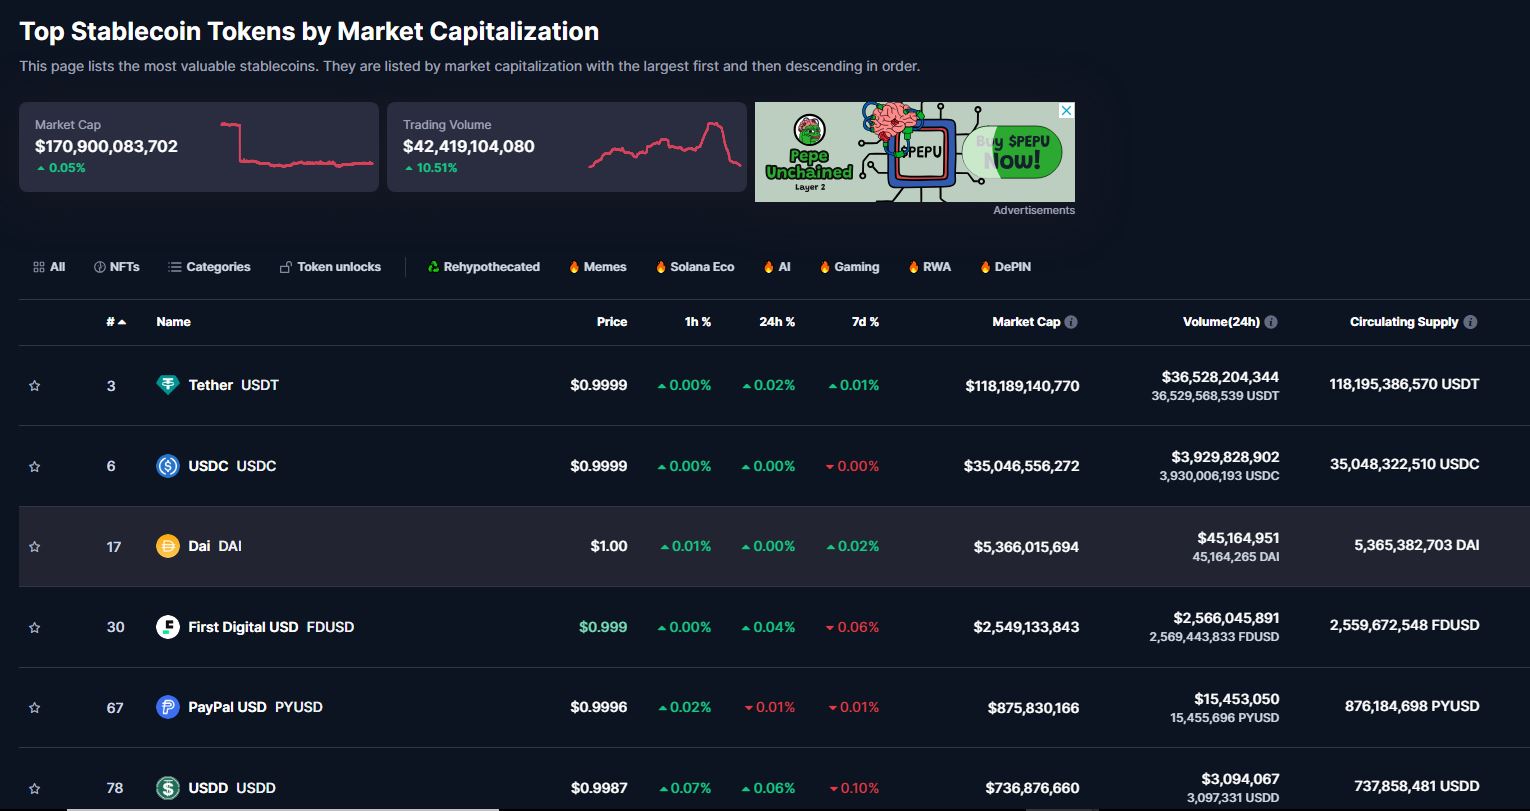This screenshot has width=1530, height=811.
Task: Click the NFTs circle icon
Action: (x=100, y=267)
